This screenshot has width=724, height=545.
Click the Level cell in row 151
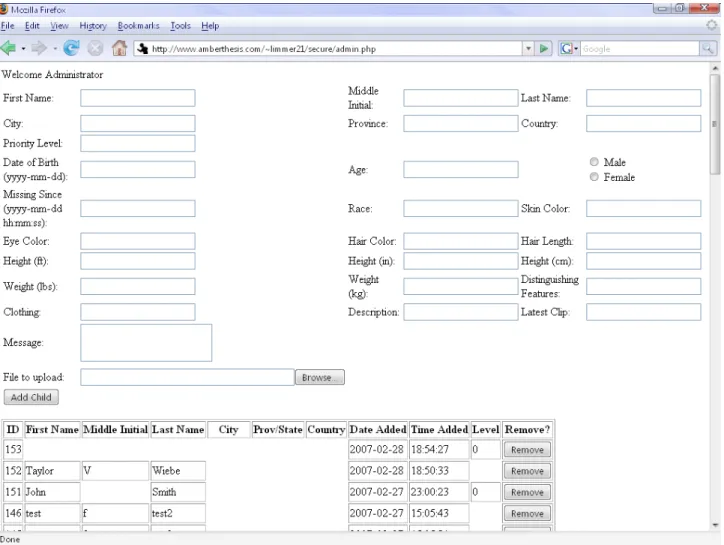point(486,492)
